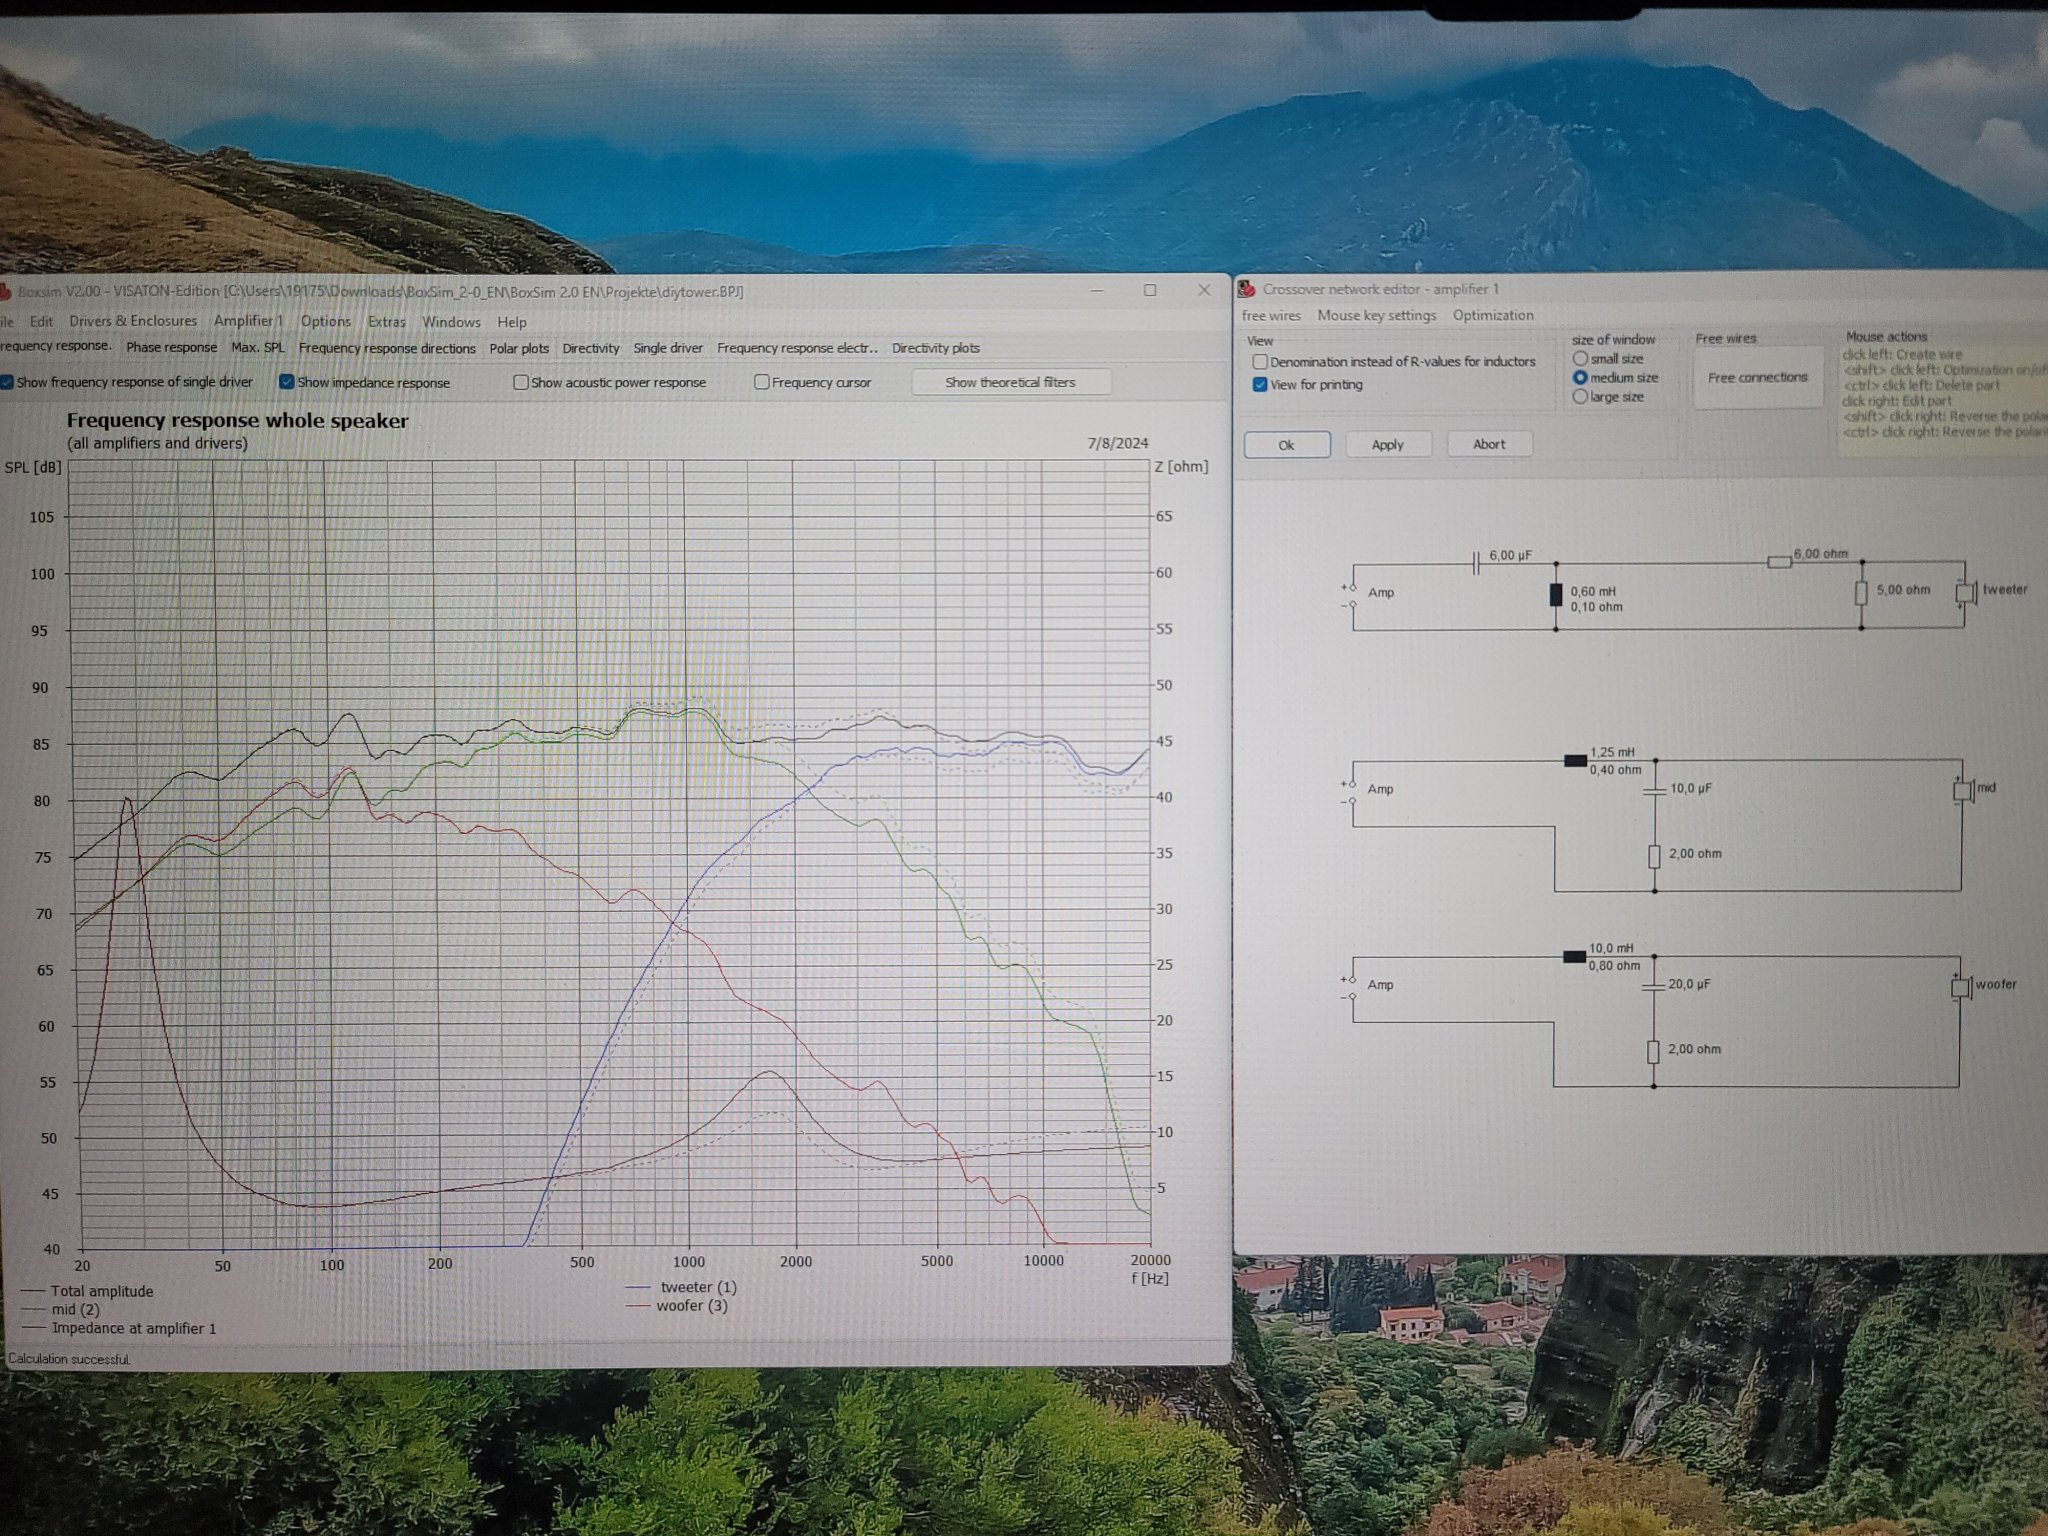Open the Amplifier 1 menu
This screenshot has width=2048, height=1536.
(248, 321)
